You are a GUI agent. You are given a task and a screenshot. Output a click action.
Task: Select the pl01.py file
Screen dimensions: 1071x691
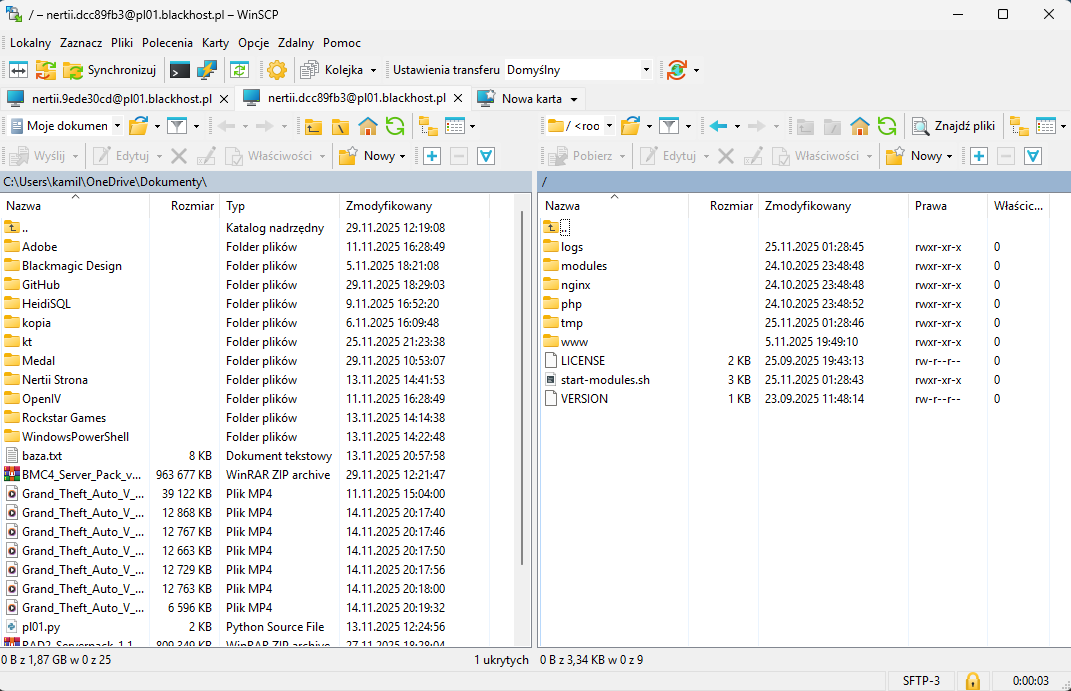pos(41,626)
